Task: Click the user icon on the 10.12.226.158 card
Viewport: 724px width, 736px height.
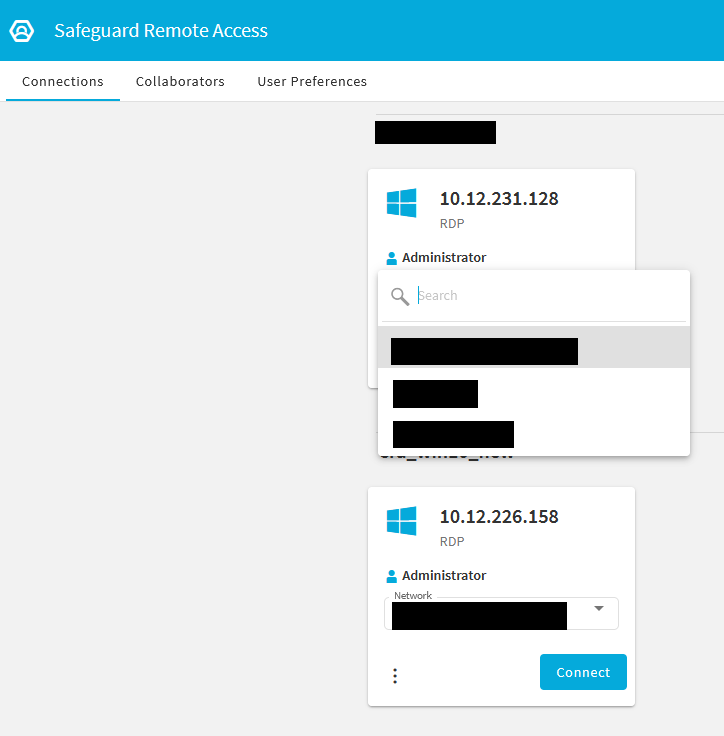Action: (392, 576)
